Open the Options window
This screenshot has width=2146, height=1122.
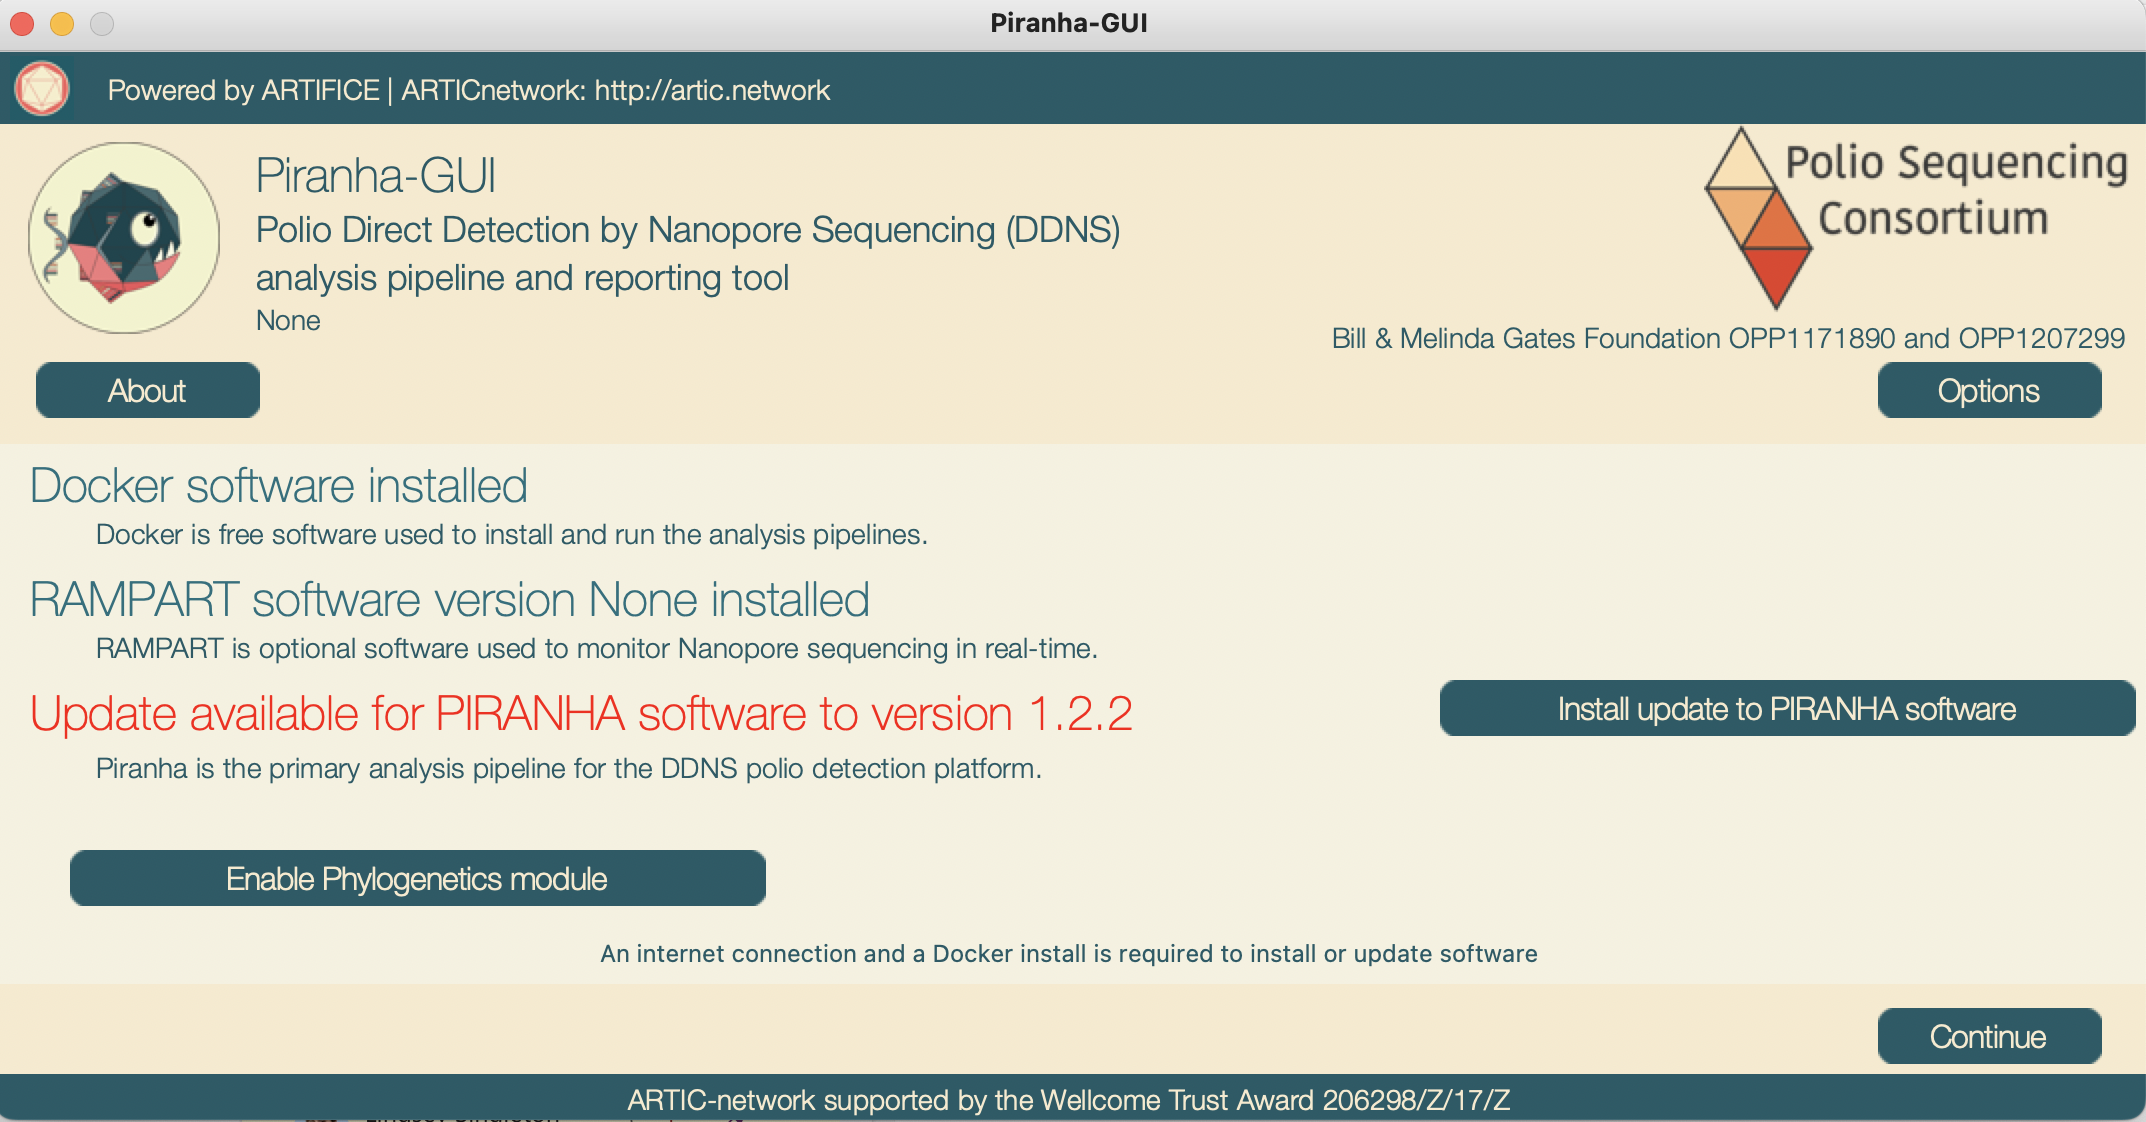(x=1989, y=390)
